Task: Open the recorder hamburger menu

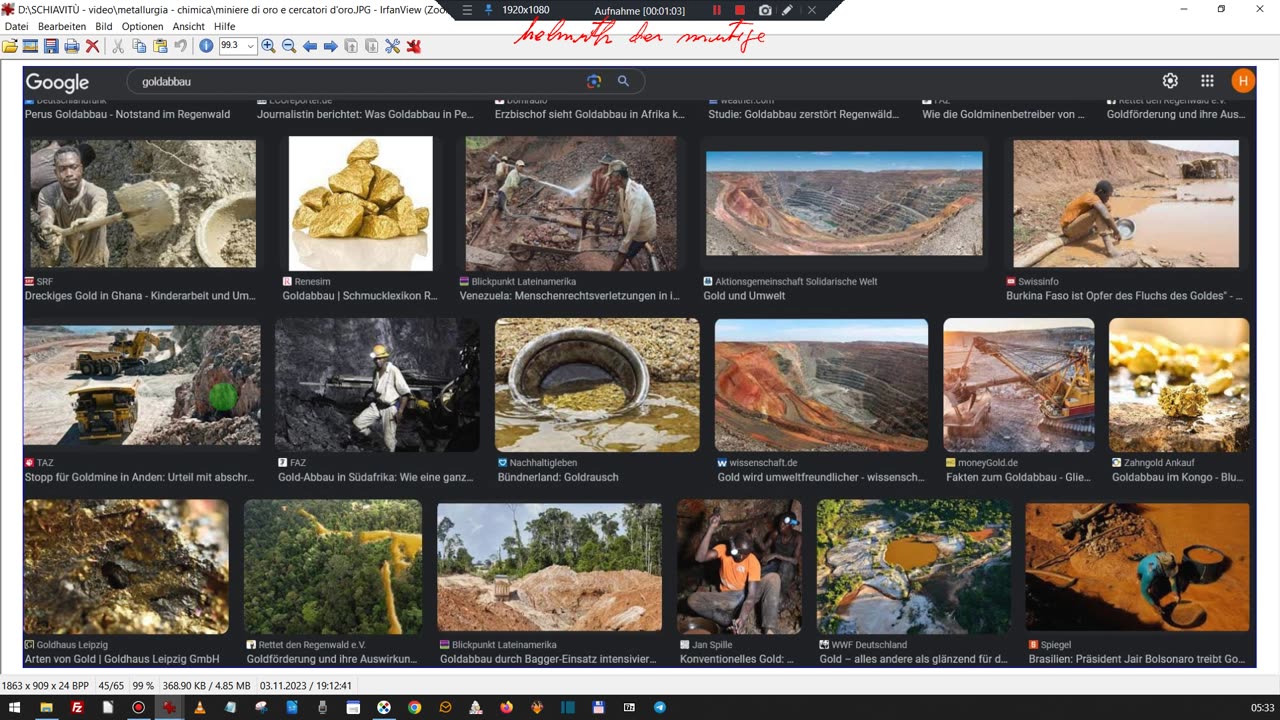Action: click(x=466, y=10)
